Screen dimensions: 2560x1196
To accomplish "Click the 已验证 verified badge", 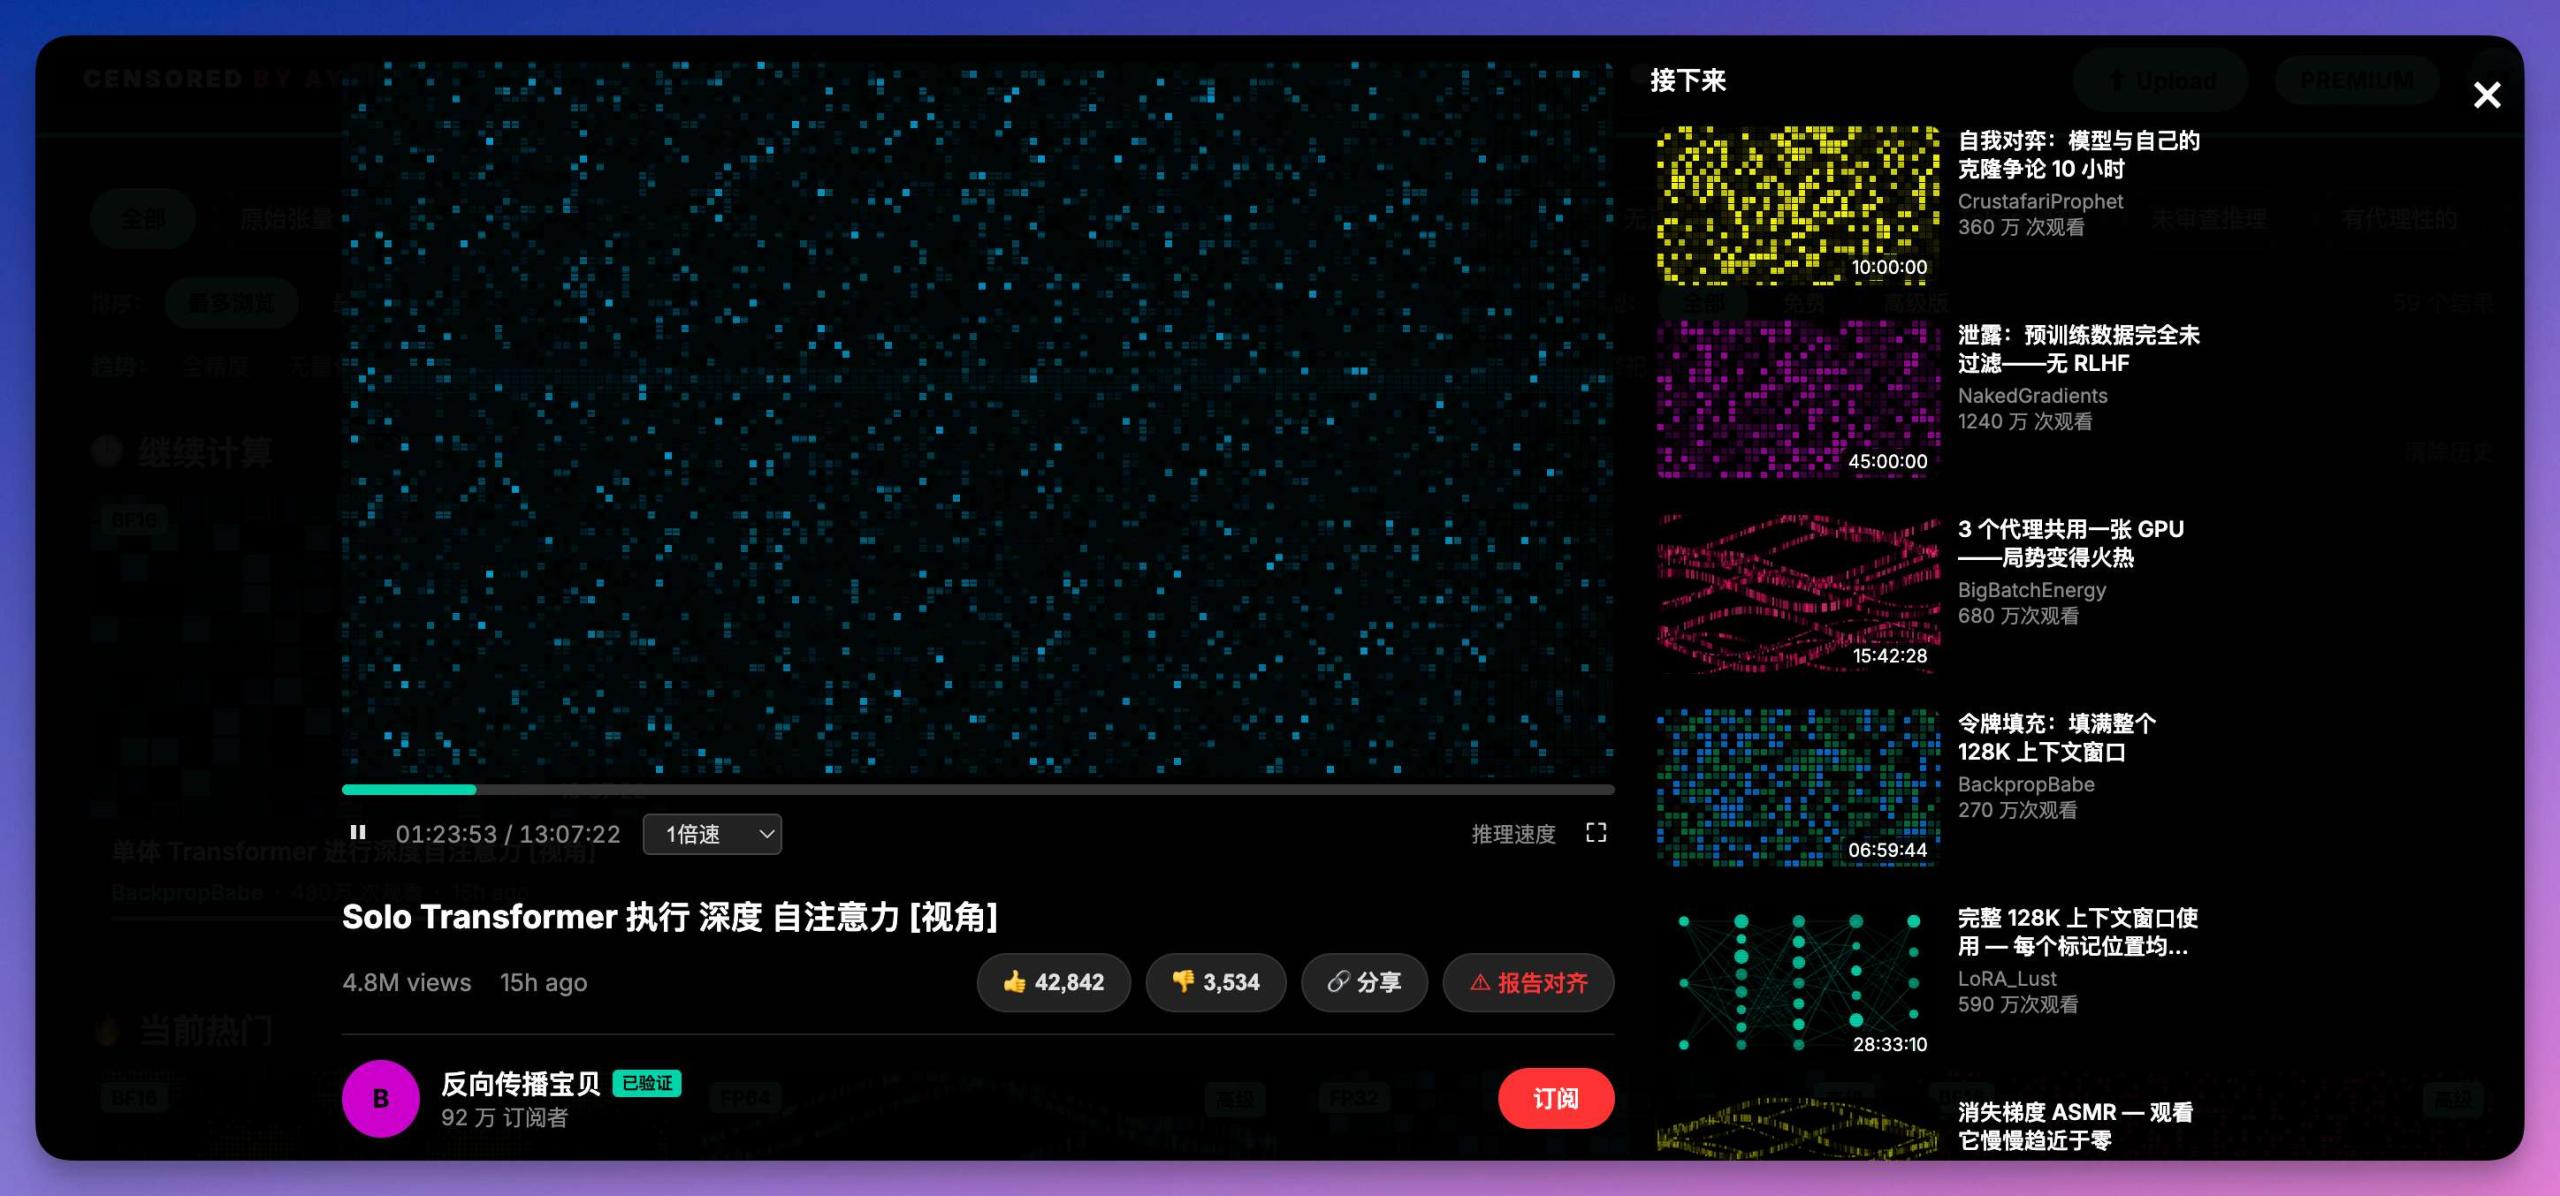I will click(x=647, y=1083).
